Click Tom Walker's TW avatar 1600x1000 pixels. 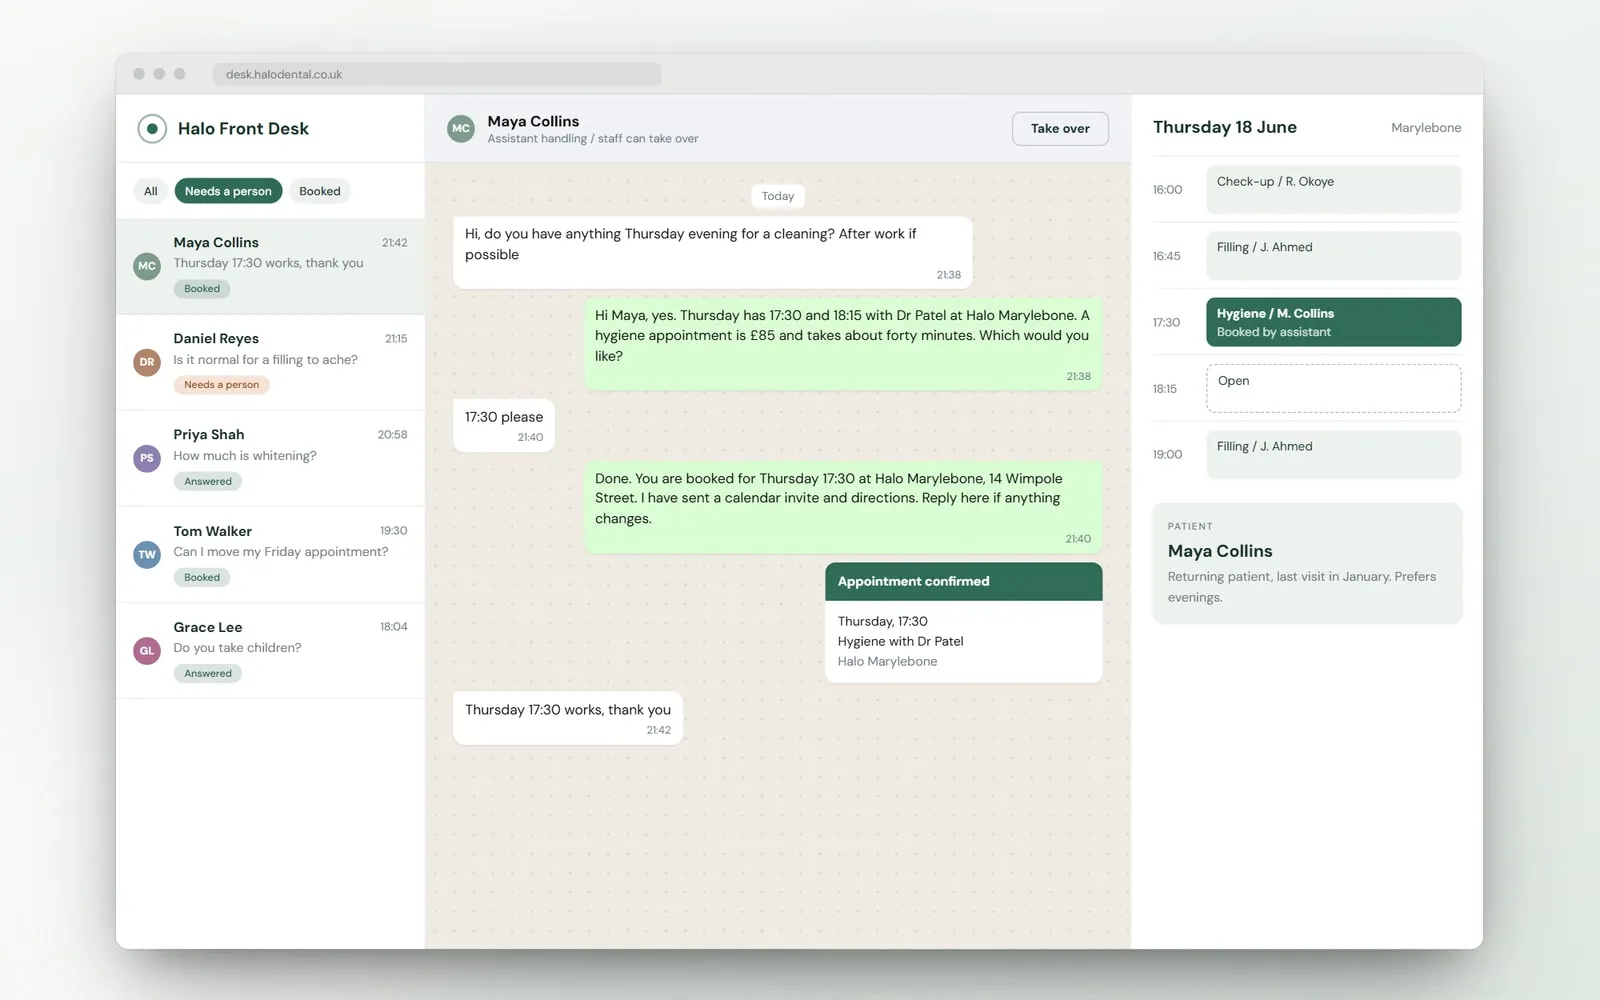click(x=147, y=554)
